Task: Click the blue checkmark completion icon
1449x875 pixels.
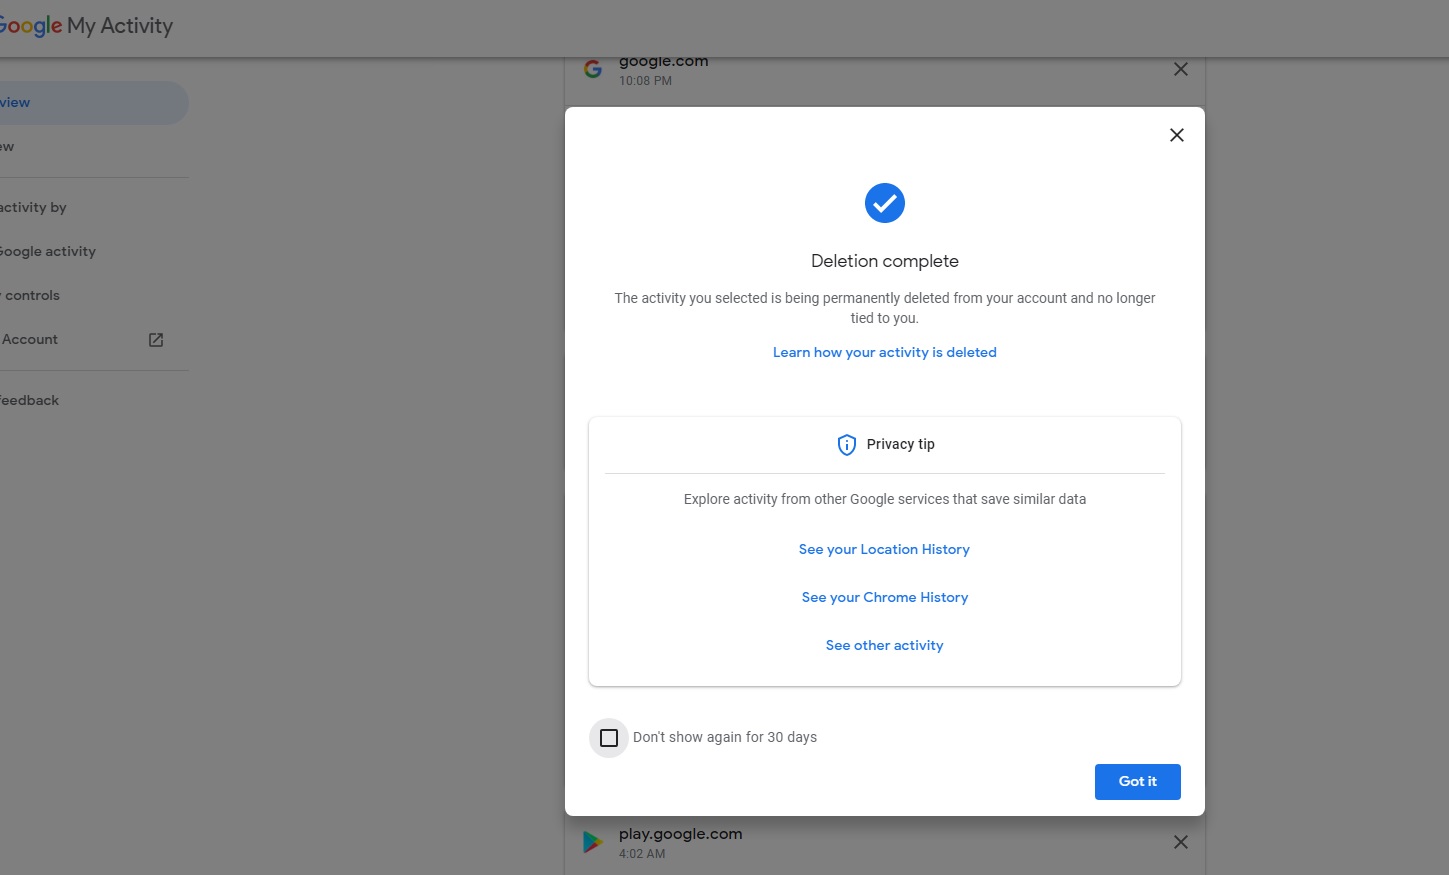Action: click(x=885, y=203)
